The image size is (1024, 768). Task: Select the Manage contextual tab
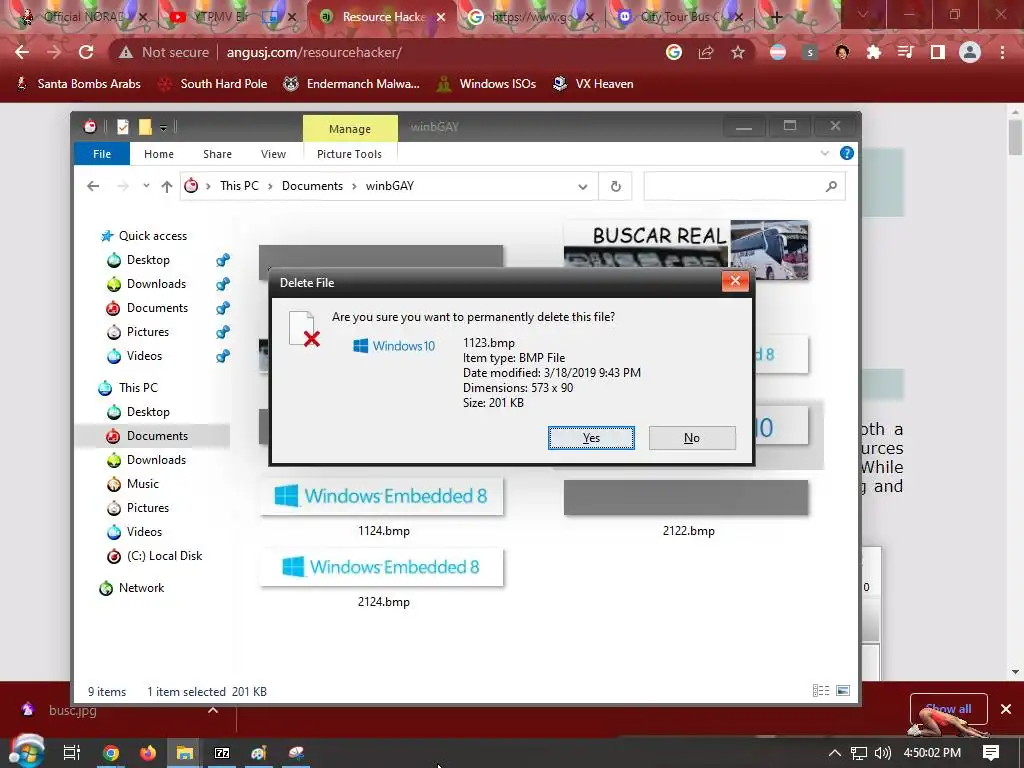point(350,129)
